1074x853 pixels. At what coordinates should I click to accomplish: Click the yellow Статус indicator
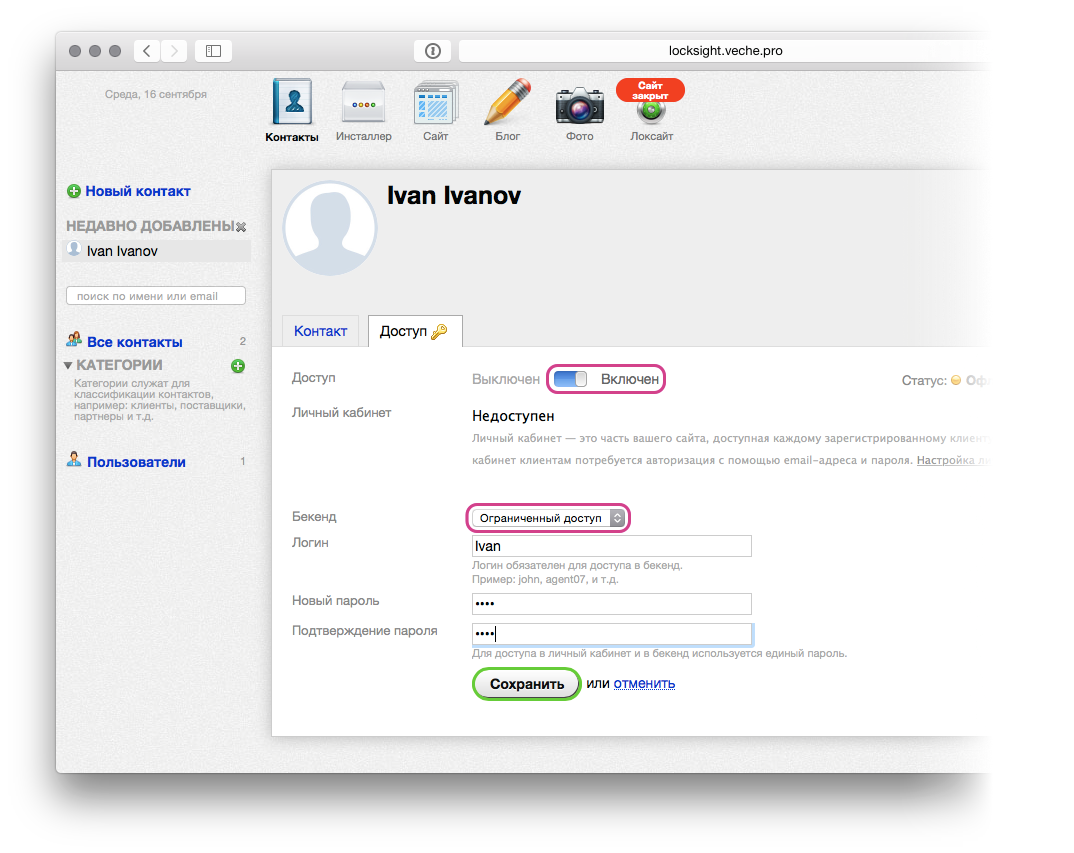[956, 380]
